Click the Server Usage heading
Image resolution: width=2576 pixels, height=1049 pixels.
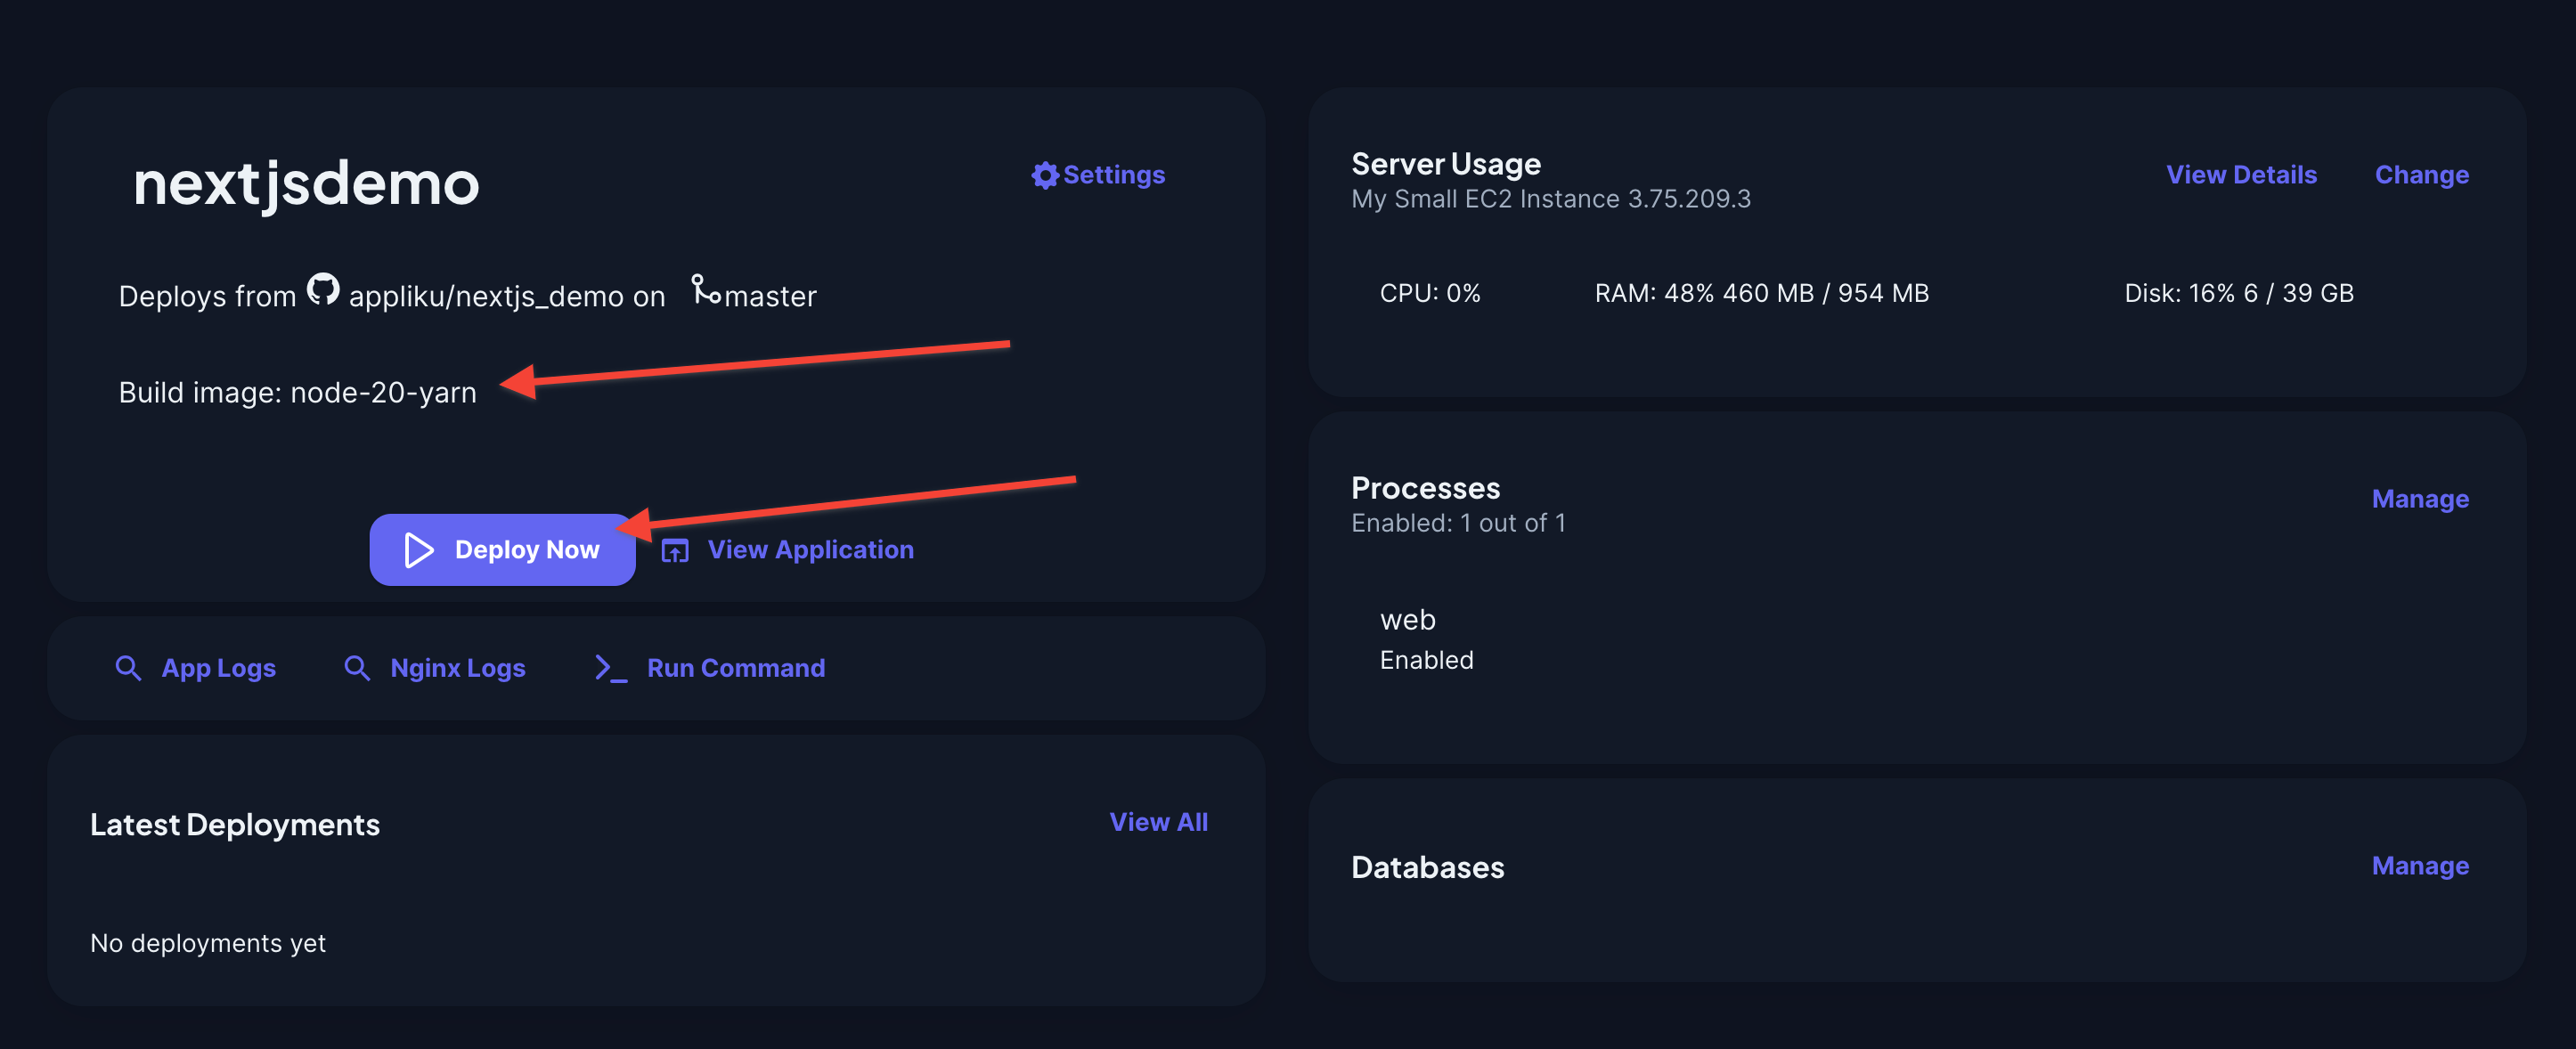(1445, 164)
